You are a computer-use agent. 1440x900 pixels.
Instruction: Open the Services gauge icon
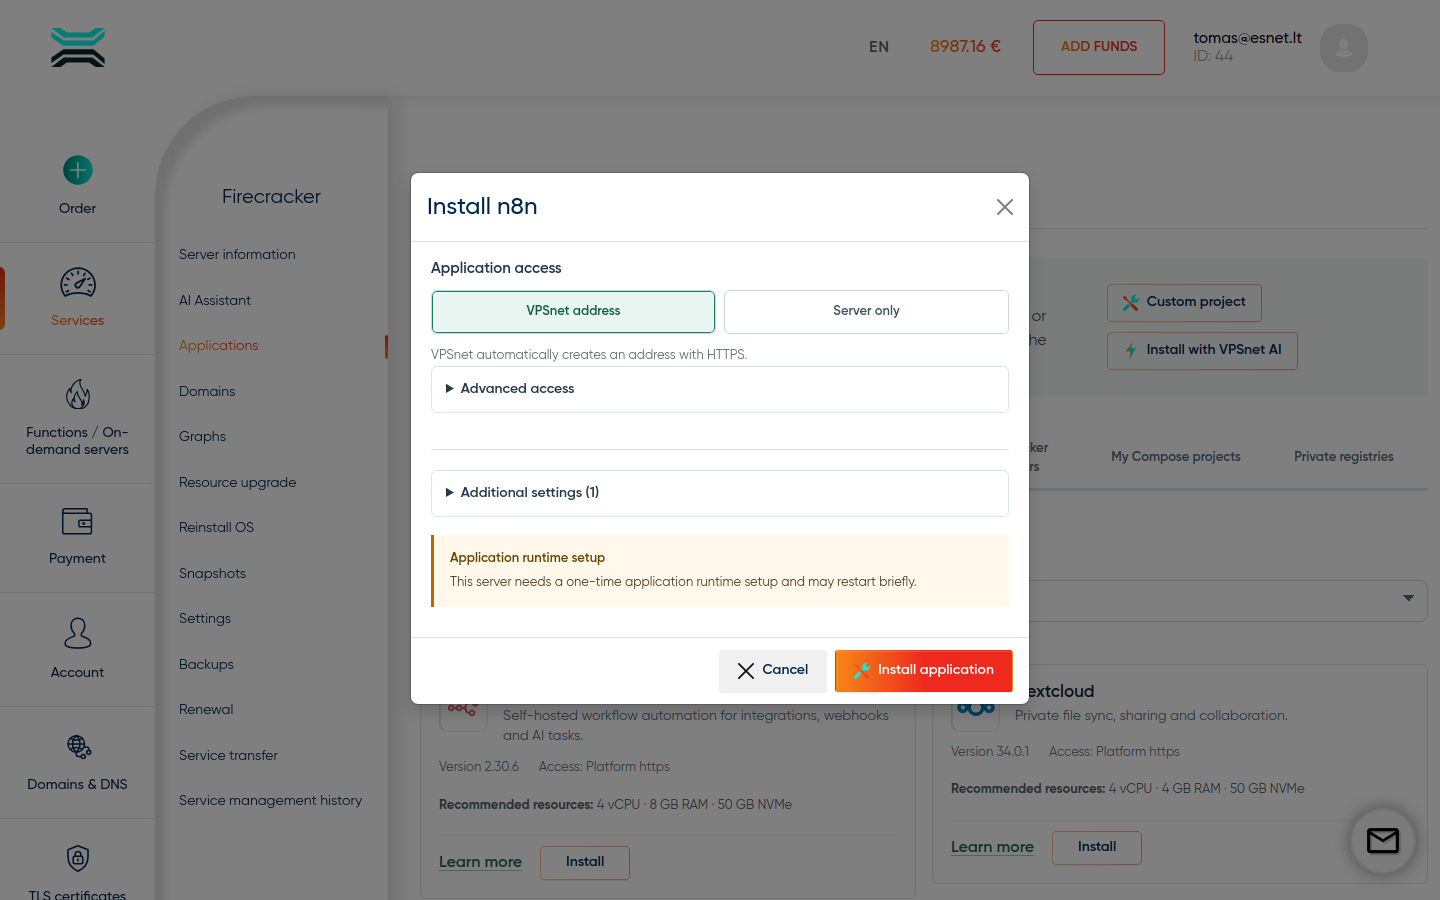(x=78, y=283)
